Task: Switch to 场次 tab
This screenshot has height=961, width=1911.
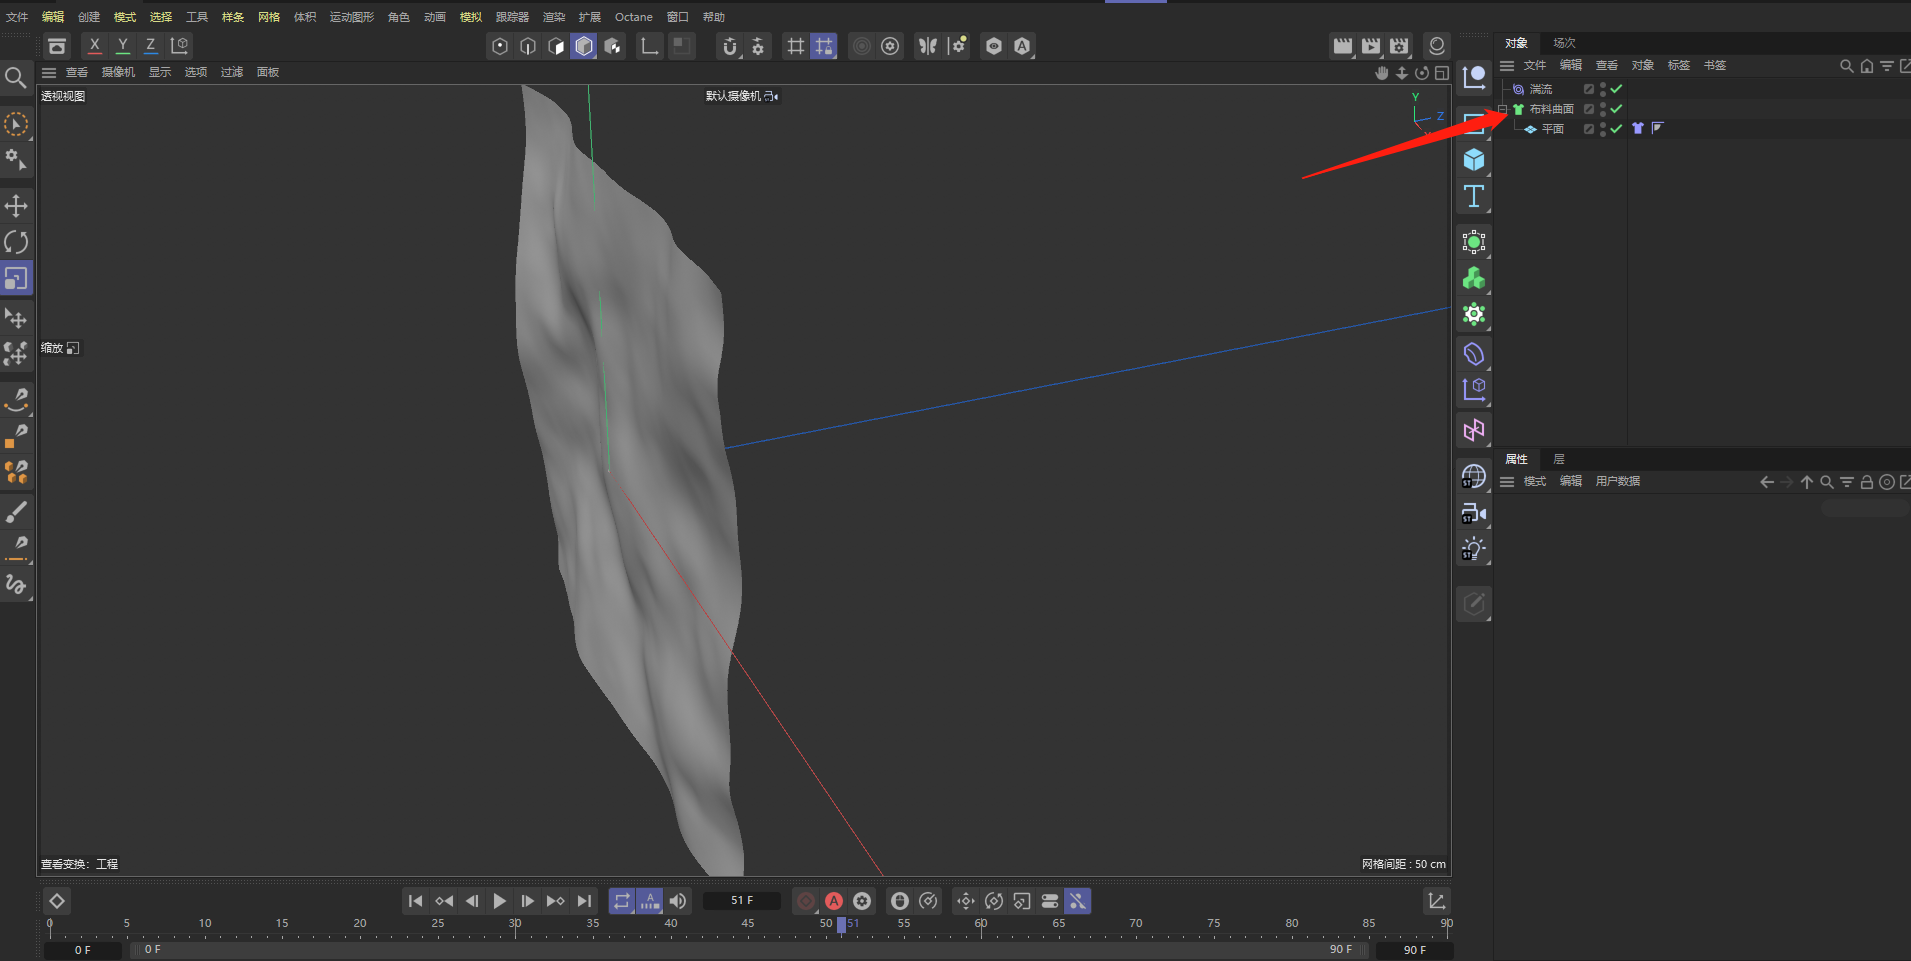Action: point(1564,43)
